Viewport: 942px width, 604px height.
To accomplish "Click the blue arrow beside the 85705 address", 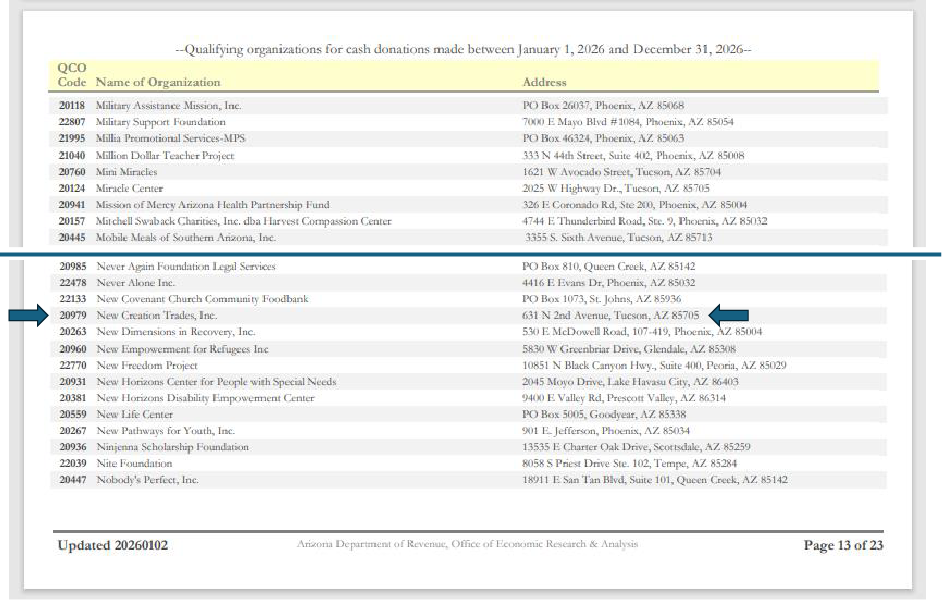I will 729,316.
